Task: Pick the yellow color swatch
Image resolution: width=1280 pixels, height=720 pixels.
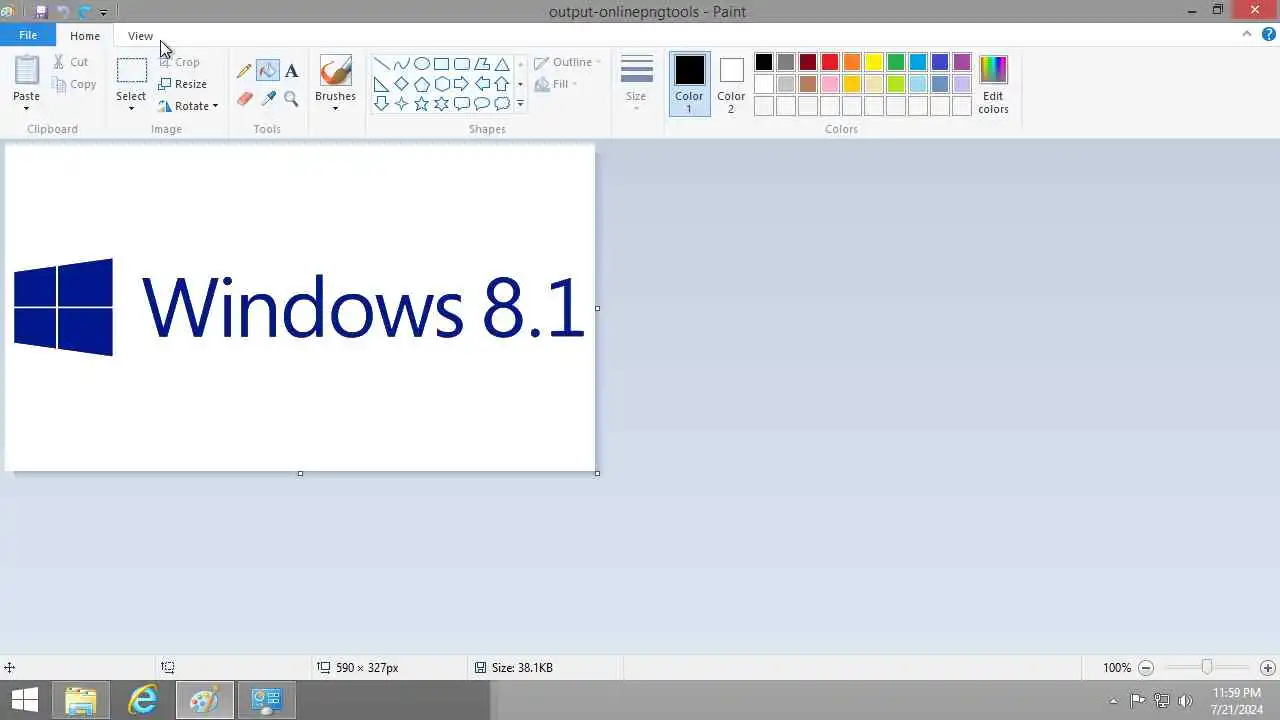Action: coord(874,63)
